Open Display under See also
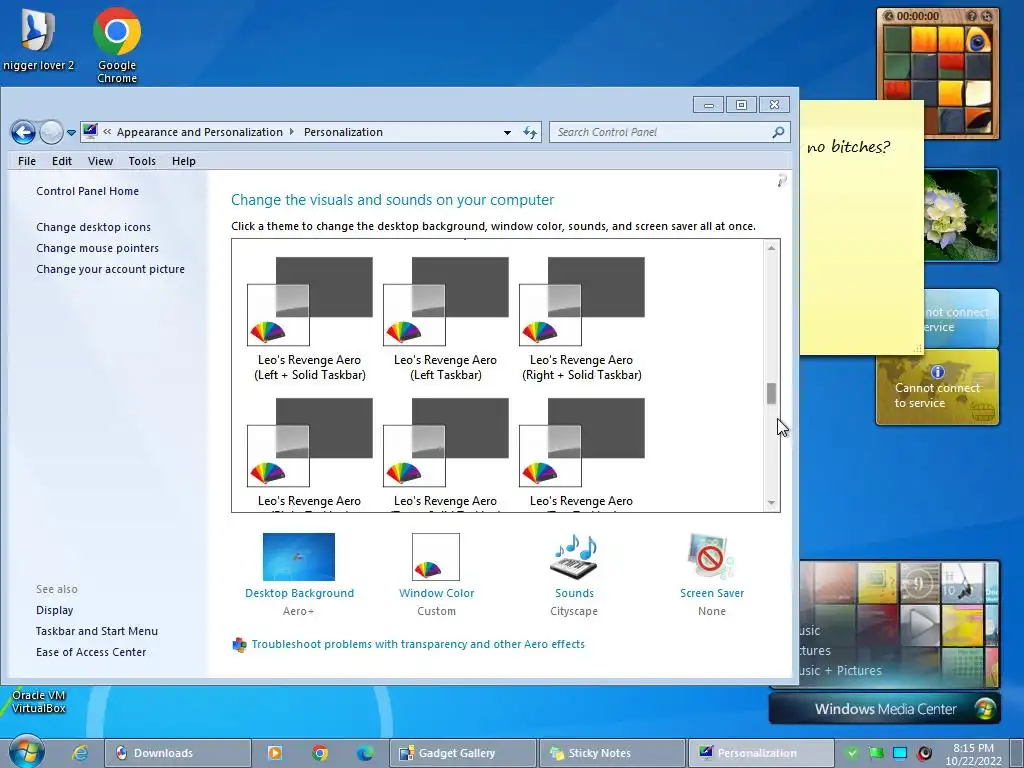This screenshot has height=768, width=1024. pos(55,610)
